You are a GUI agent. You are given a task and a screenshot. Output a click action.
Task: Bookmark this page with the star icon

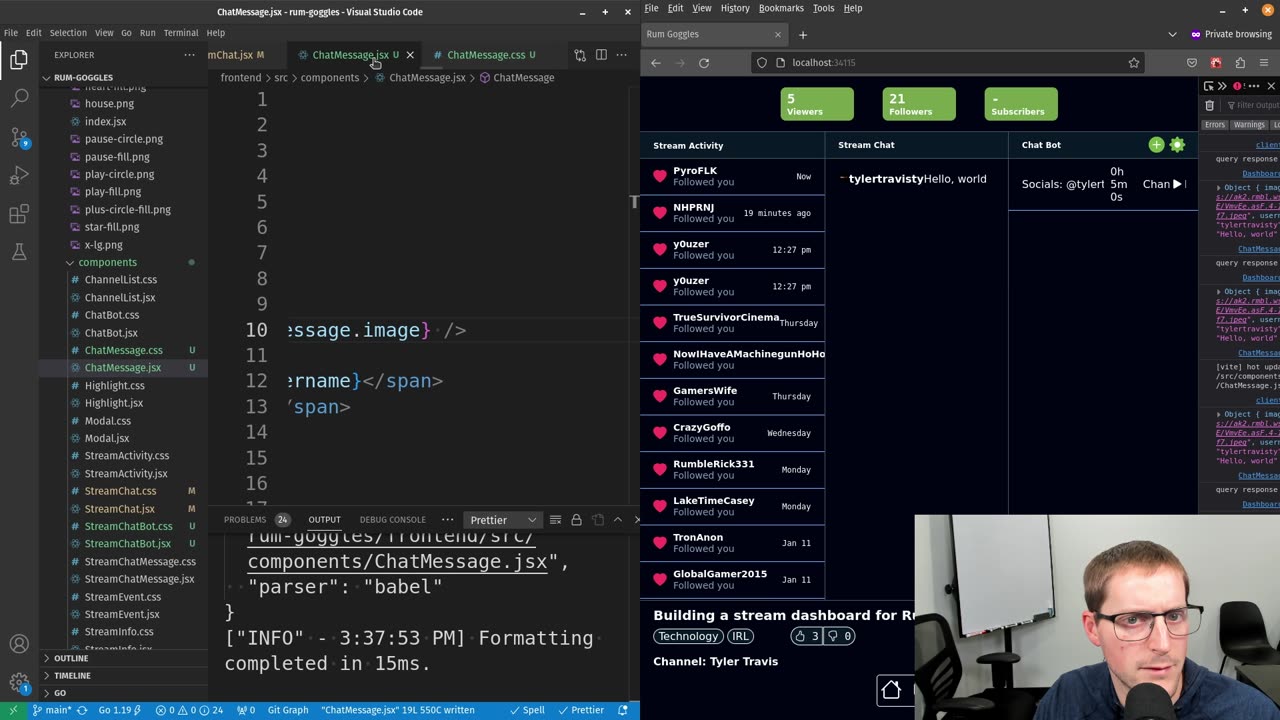(1133, 62)
